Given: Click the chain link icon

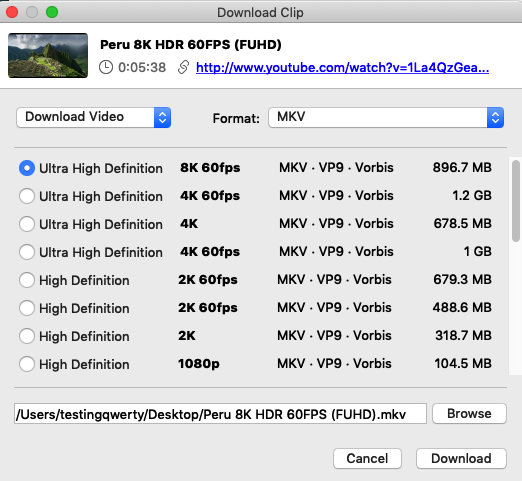Looking at the screenshot, I should [x=183, y=67].
